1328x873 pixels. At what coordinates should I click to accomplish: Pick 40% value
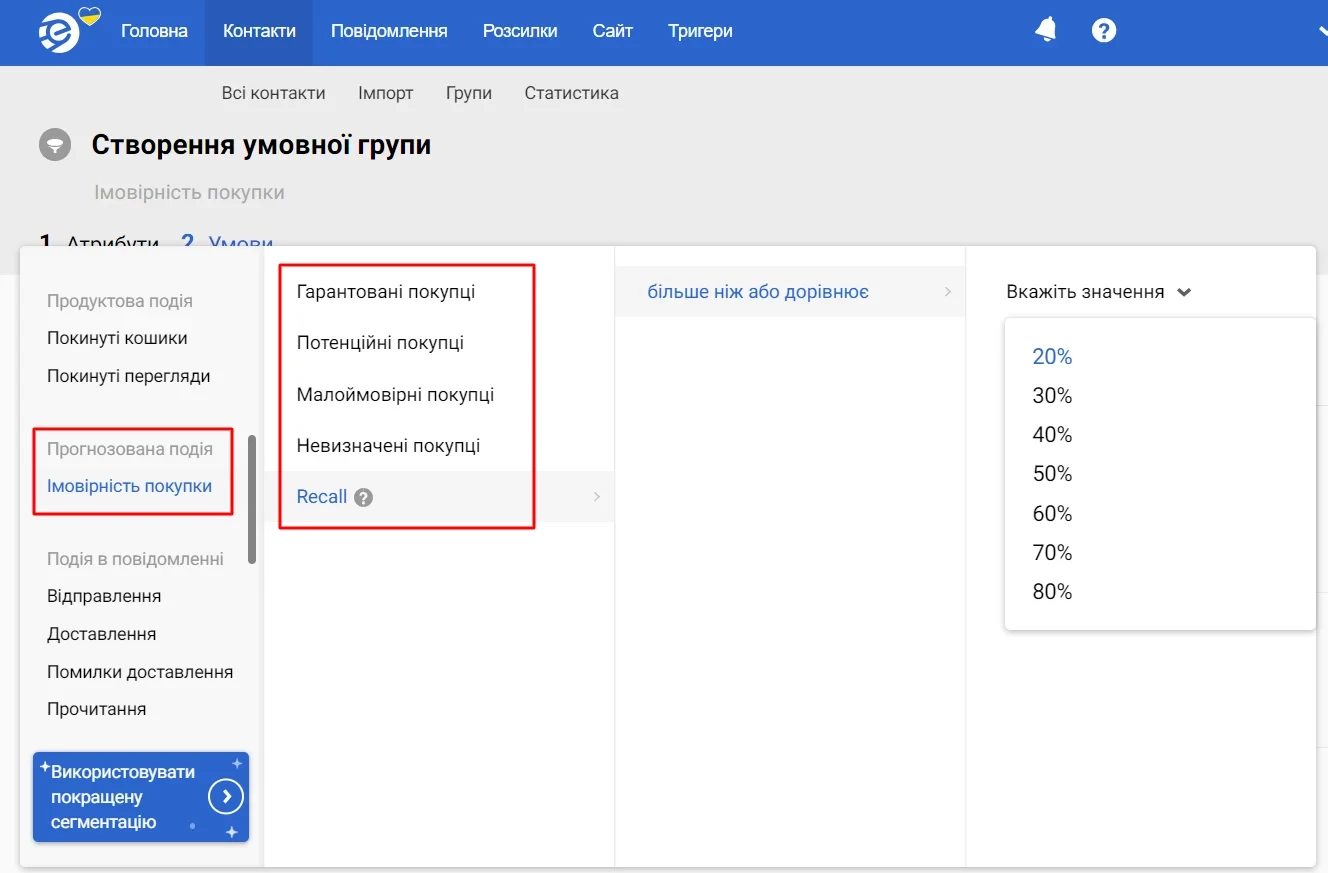(x=1052, y=435)
